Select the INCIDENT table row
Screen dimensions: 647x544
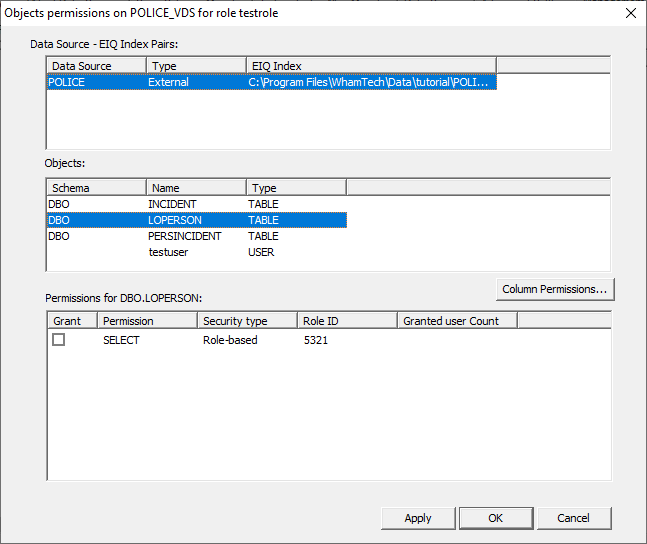pyautogui.click(x=172, y=204)
